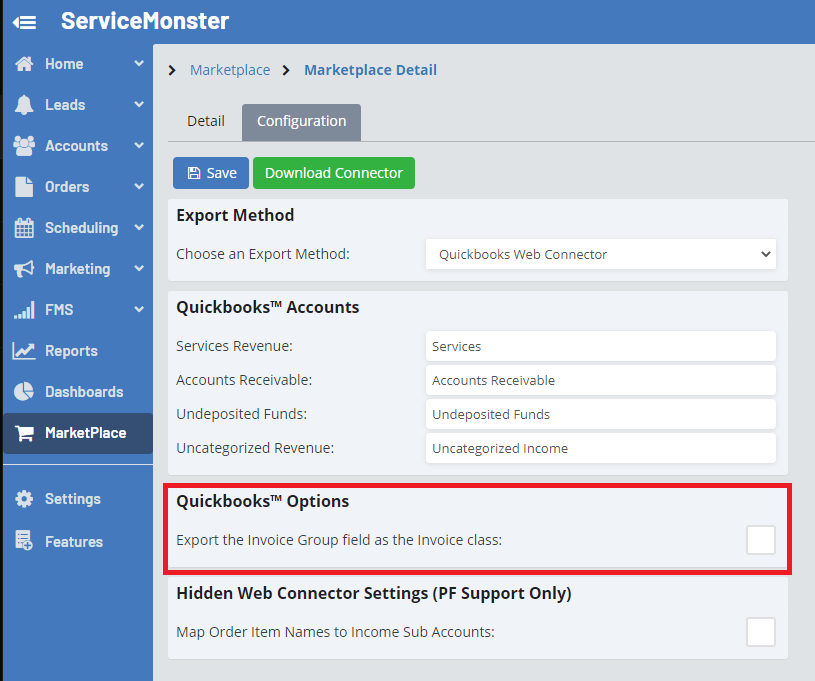Screen dimensions: 815x681
Task: Check Map Order Item Names option
Action: point(760,632)
